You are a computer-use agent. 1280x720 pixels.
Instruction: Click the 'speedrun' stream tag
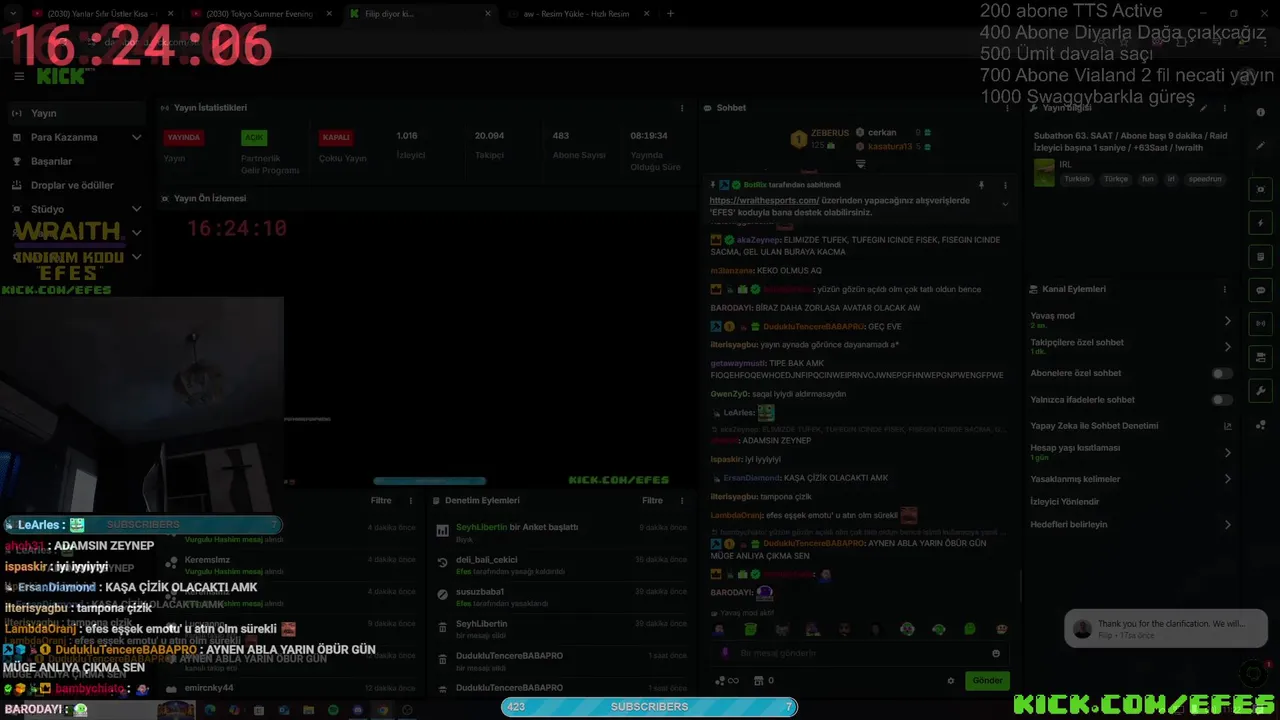pyautogui.click(x=1205, y=179)
